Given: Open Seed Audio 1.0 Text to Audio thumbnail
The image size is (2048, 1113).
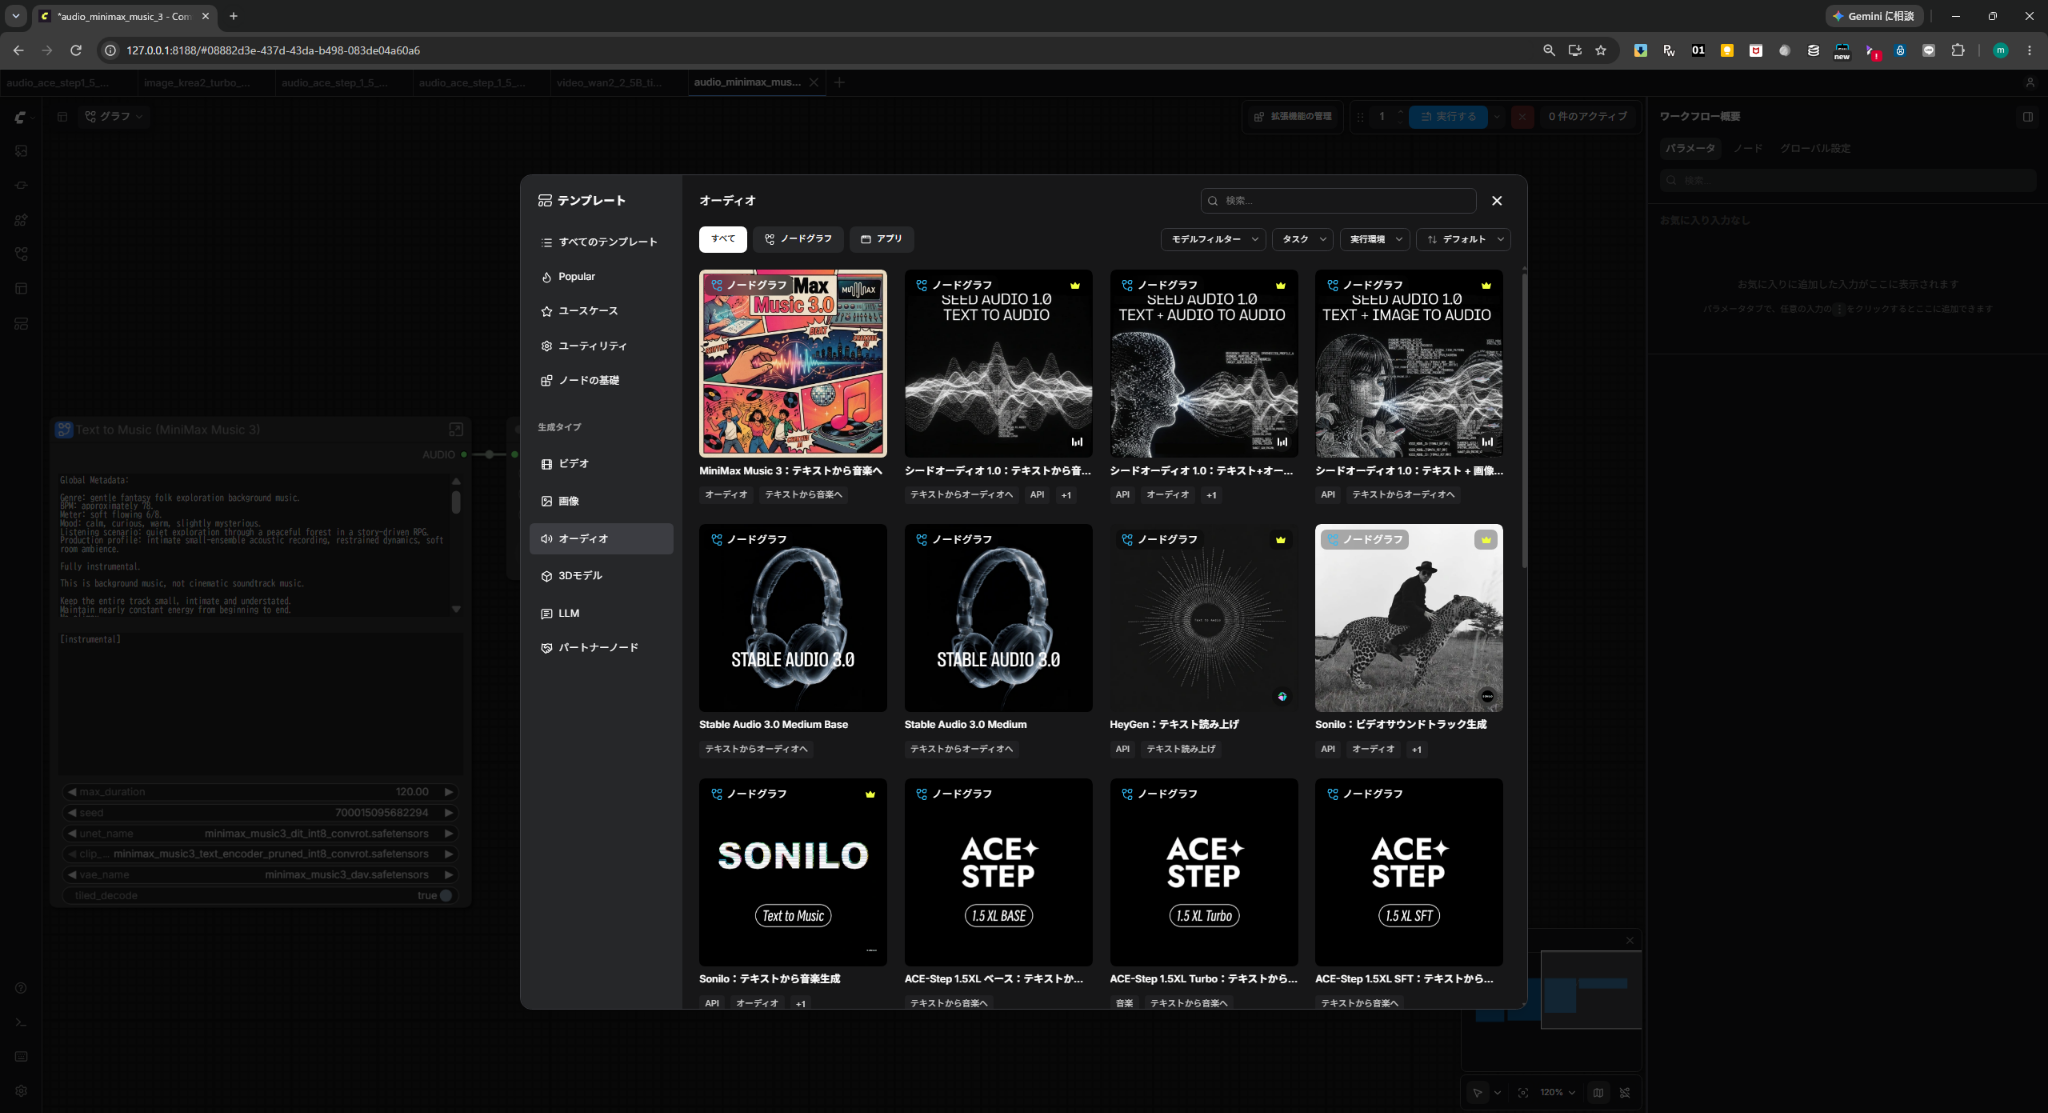Looking at the screenshot, I should coord(998,364).
